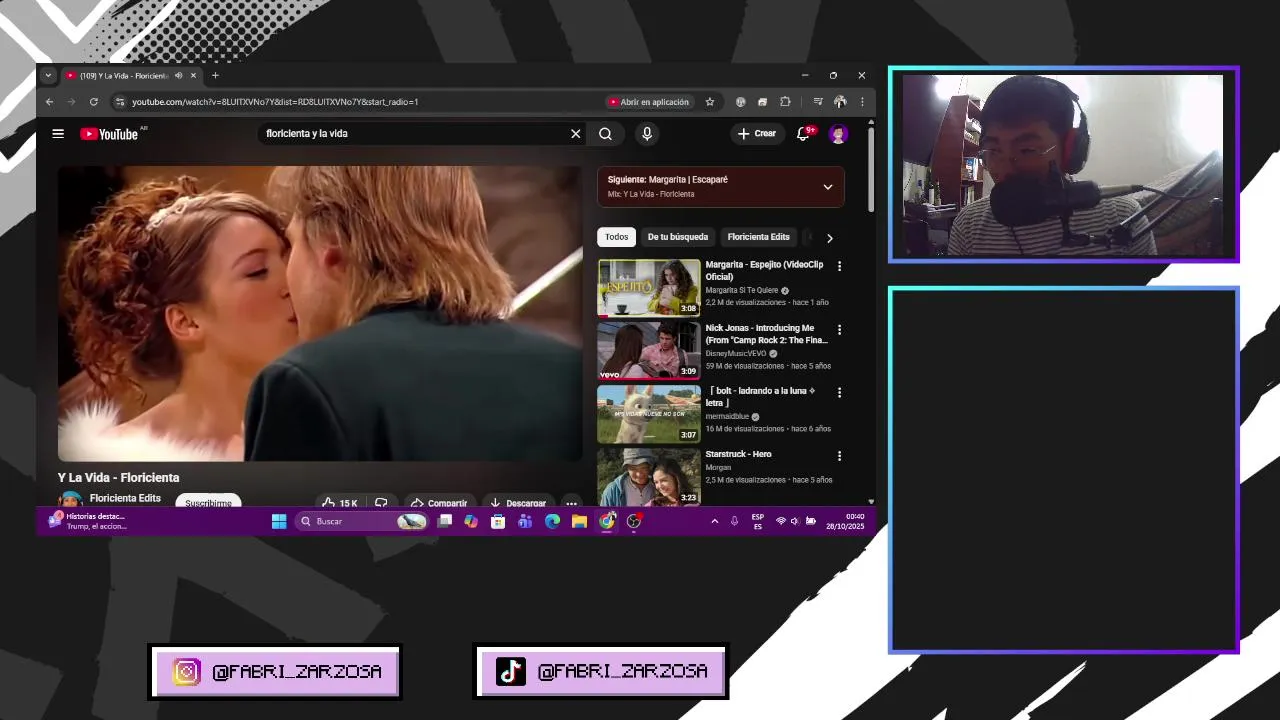Expand the 'Siguiente: Margarita' mix playlist
Image resolution: width=1280 pixels, height=720 pixels.
[x=827, y=187]
